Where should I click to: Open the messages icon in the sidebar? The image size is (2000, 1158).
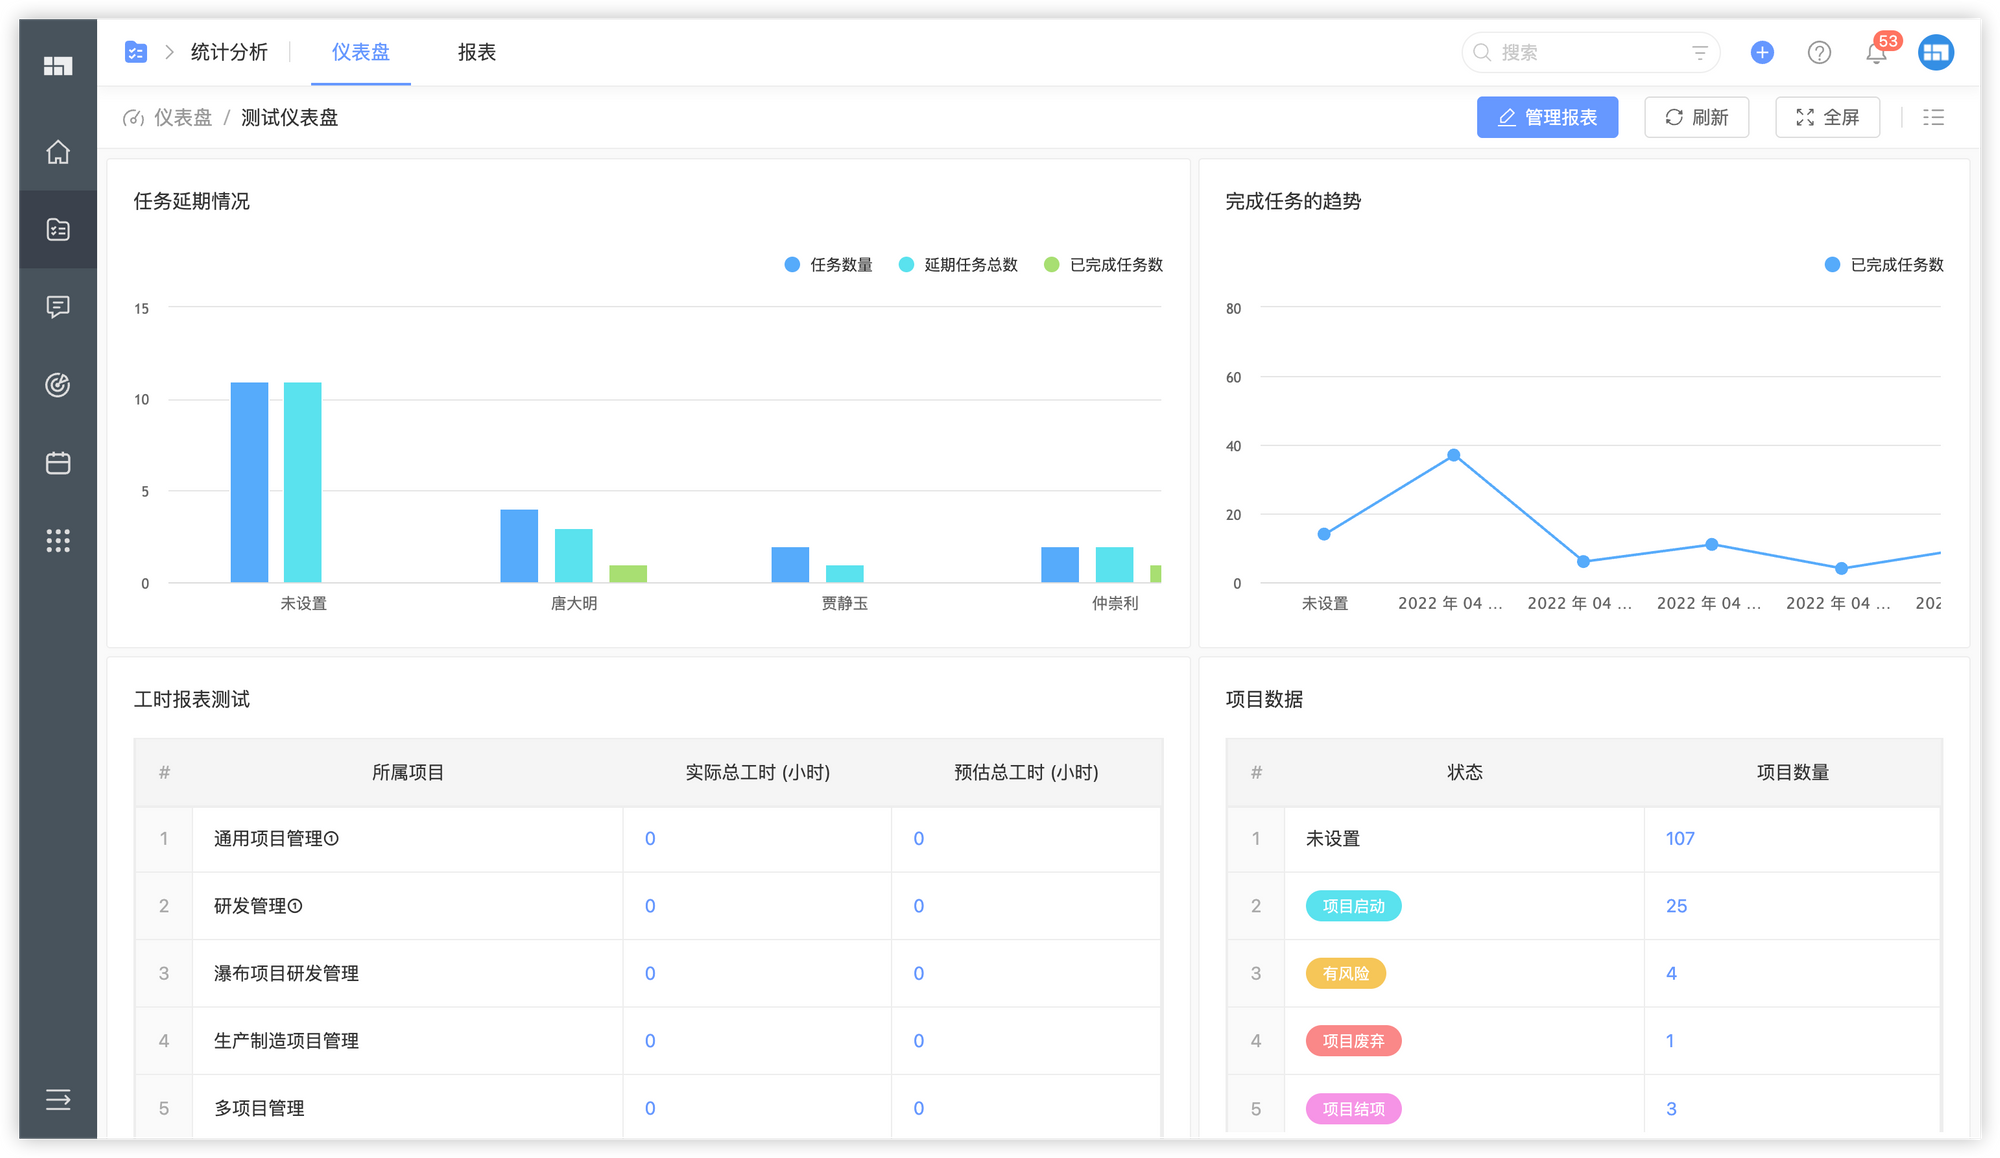[x=57, y=307]
